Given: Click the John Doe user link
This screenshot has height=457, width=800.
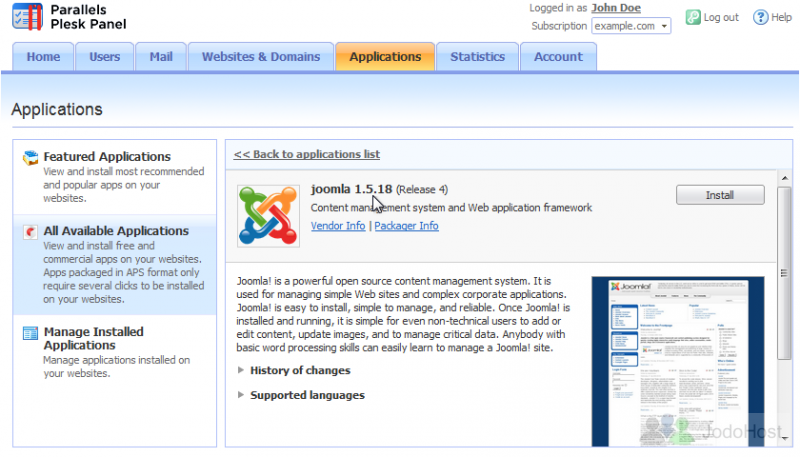Looking at the screenshot, I should point(616,8).
